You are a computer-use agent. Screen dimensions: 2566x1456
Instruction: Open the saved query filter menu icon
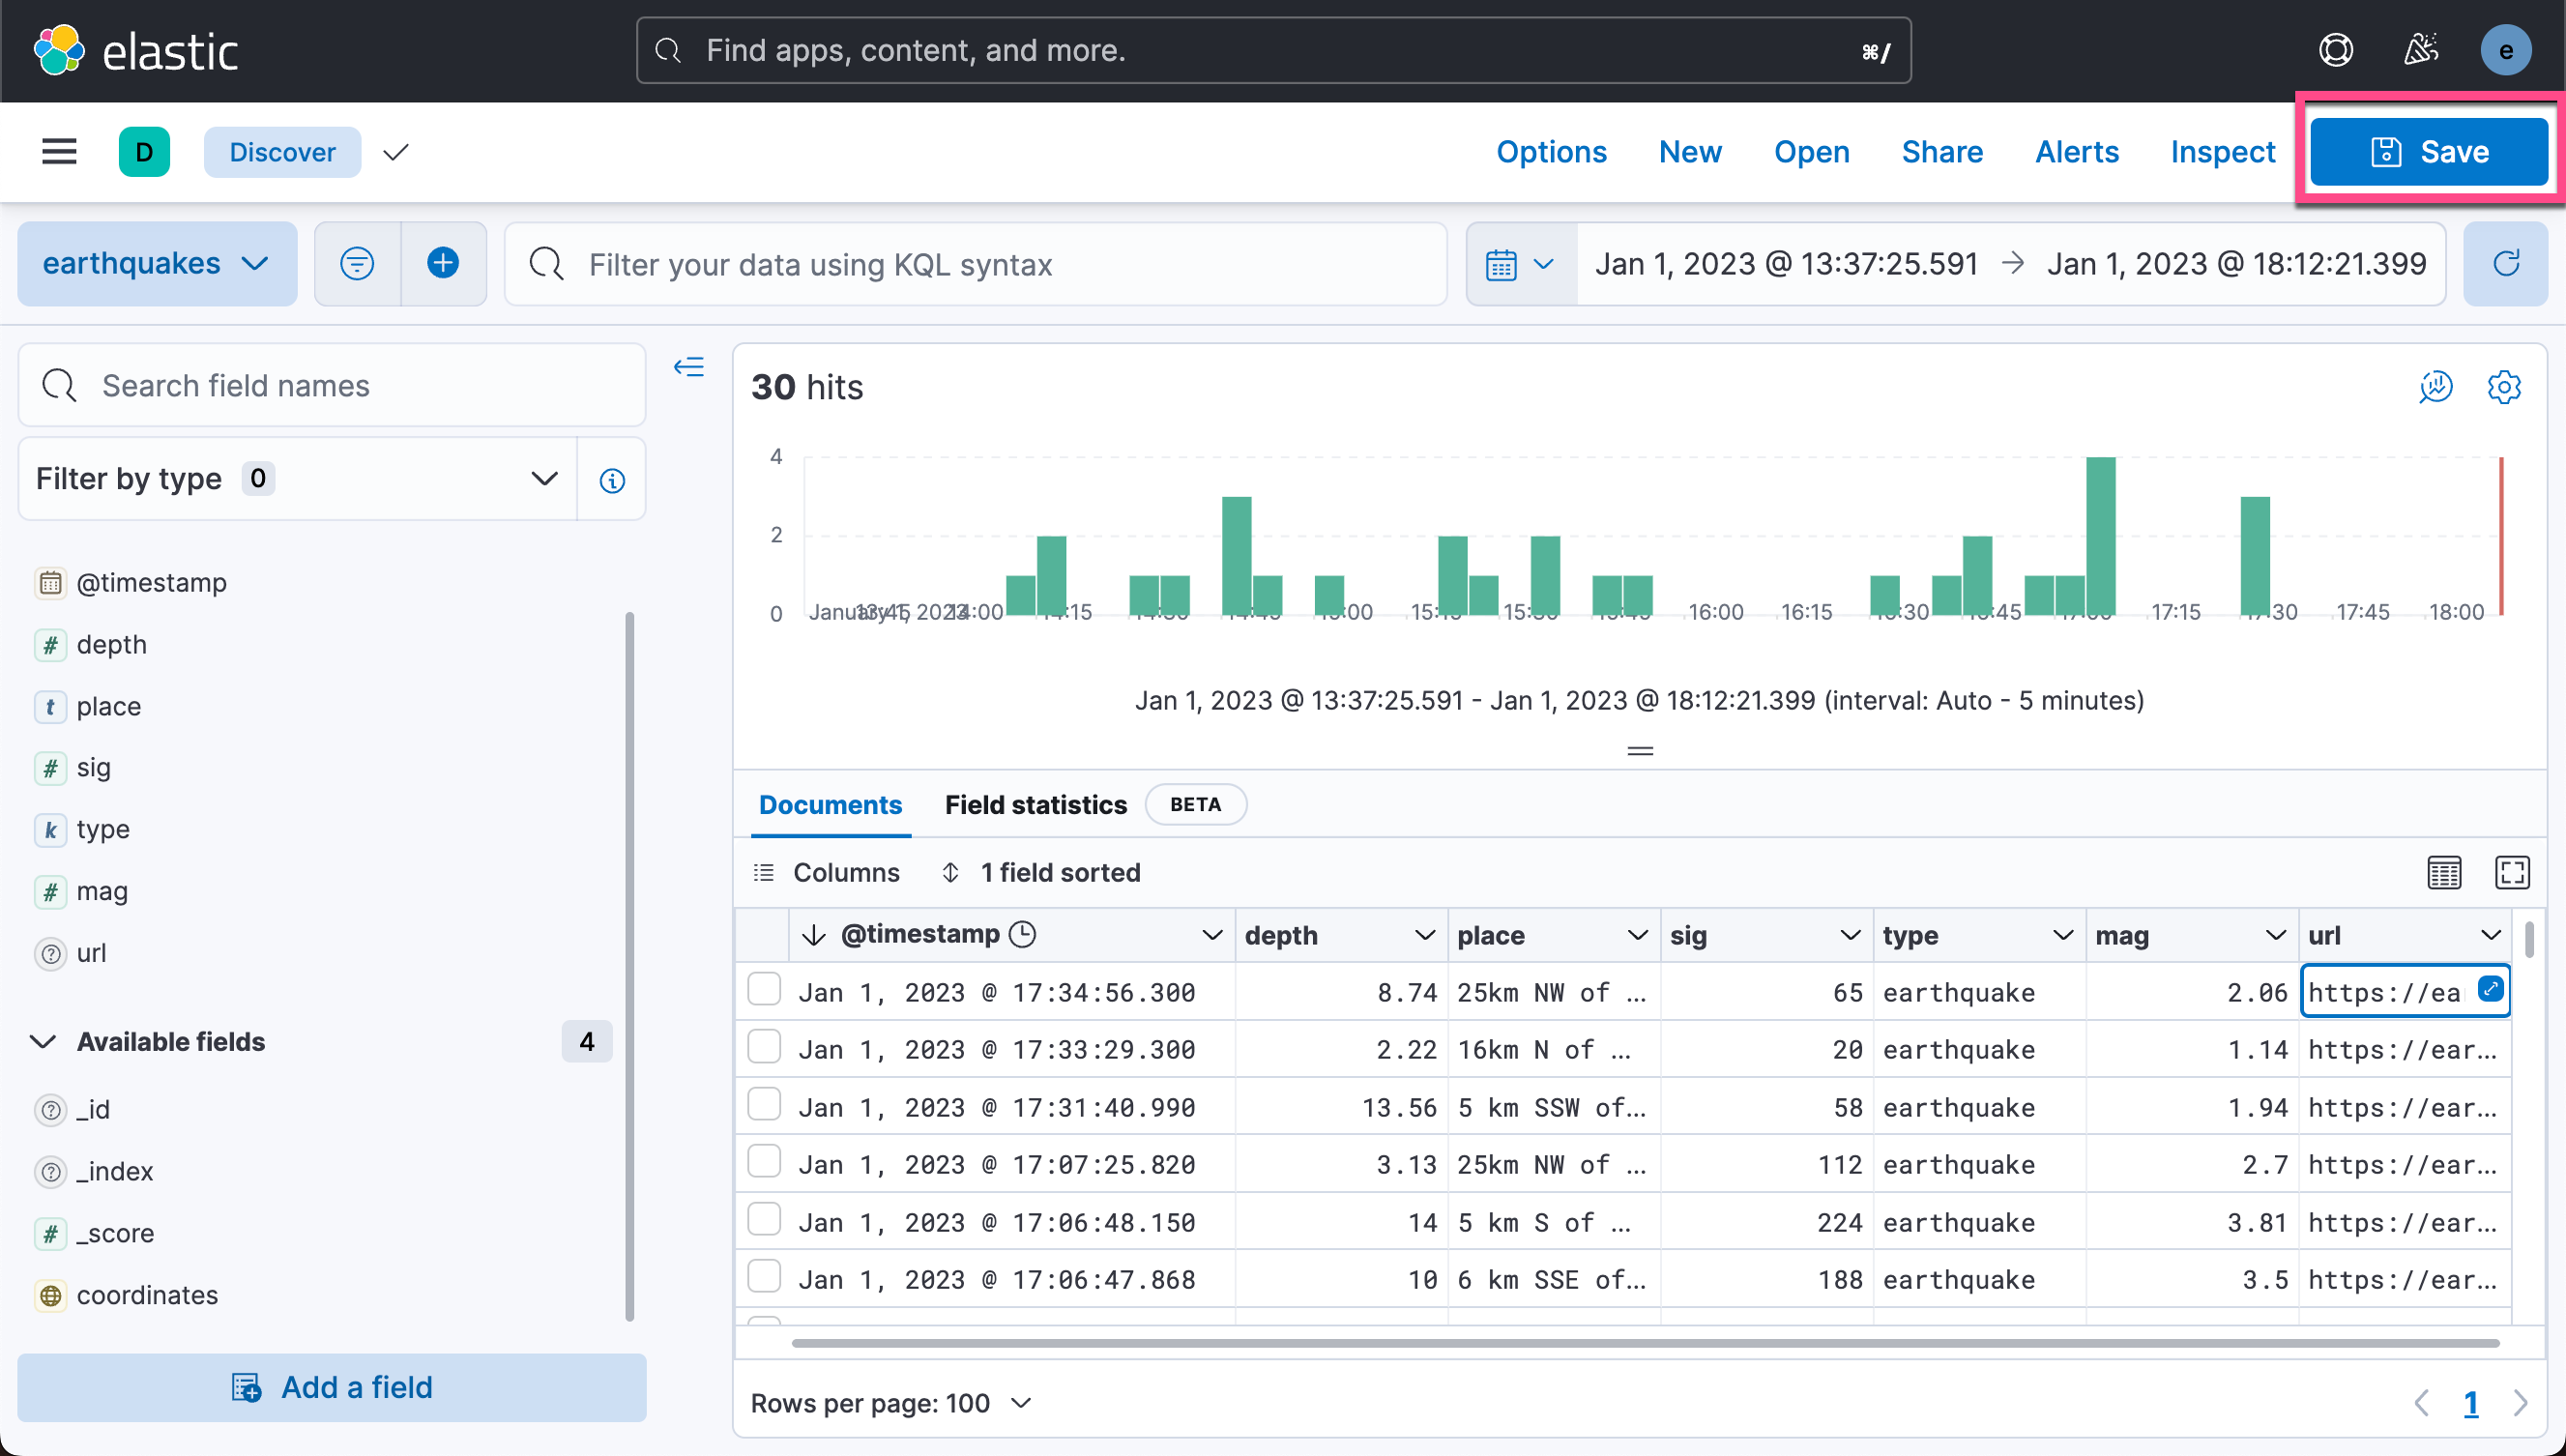click(357, 264)
